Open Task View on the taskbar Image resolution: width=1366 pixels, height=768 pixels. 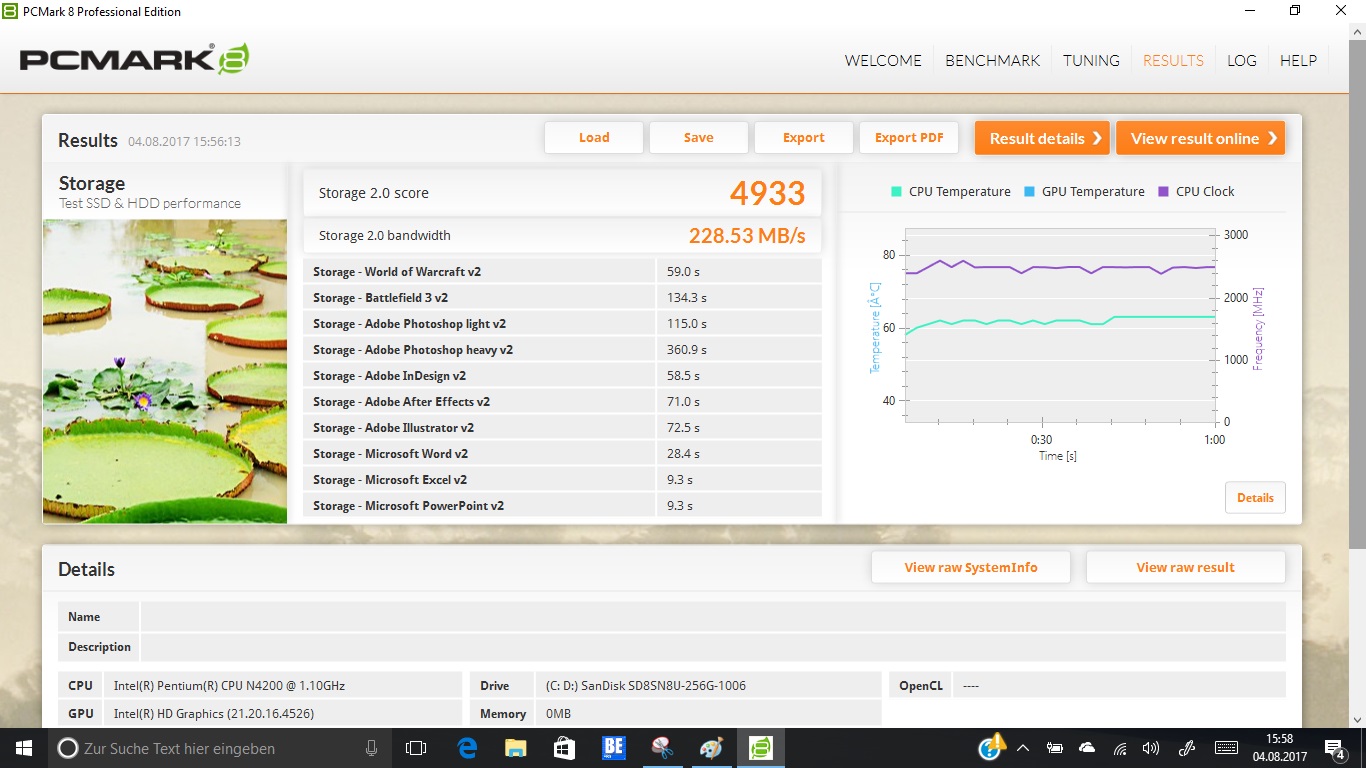tap(416, 748)
